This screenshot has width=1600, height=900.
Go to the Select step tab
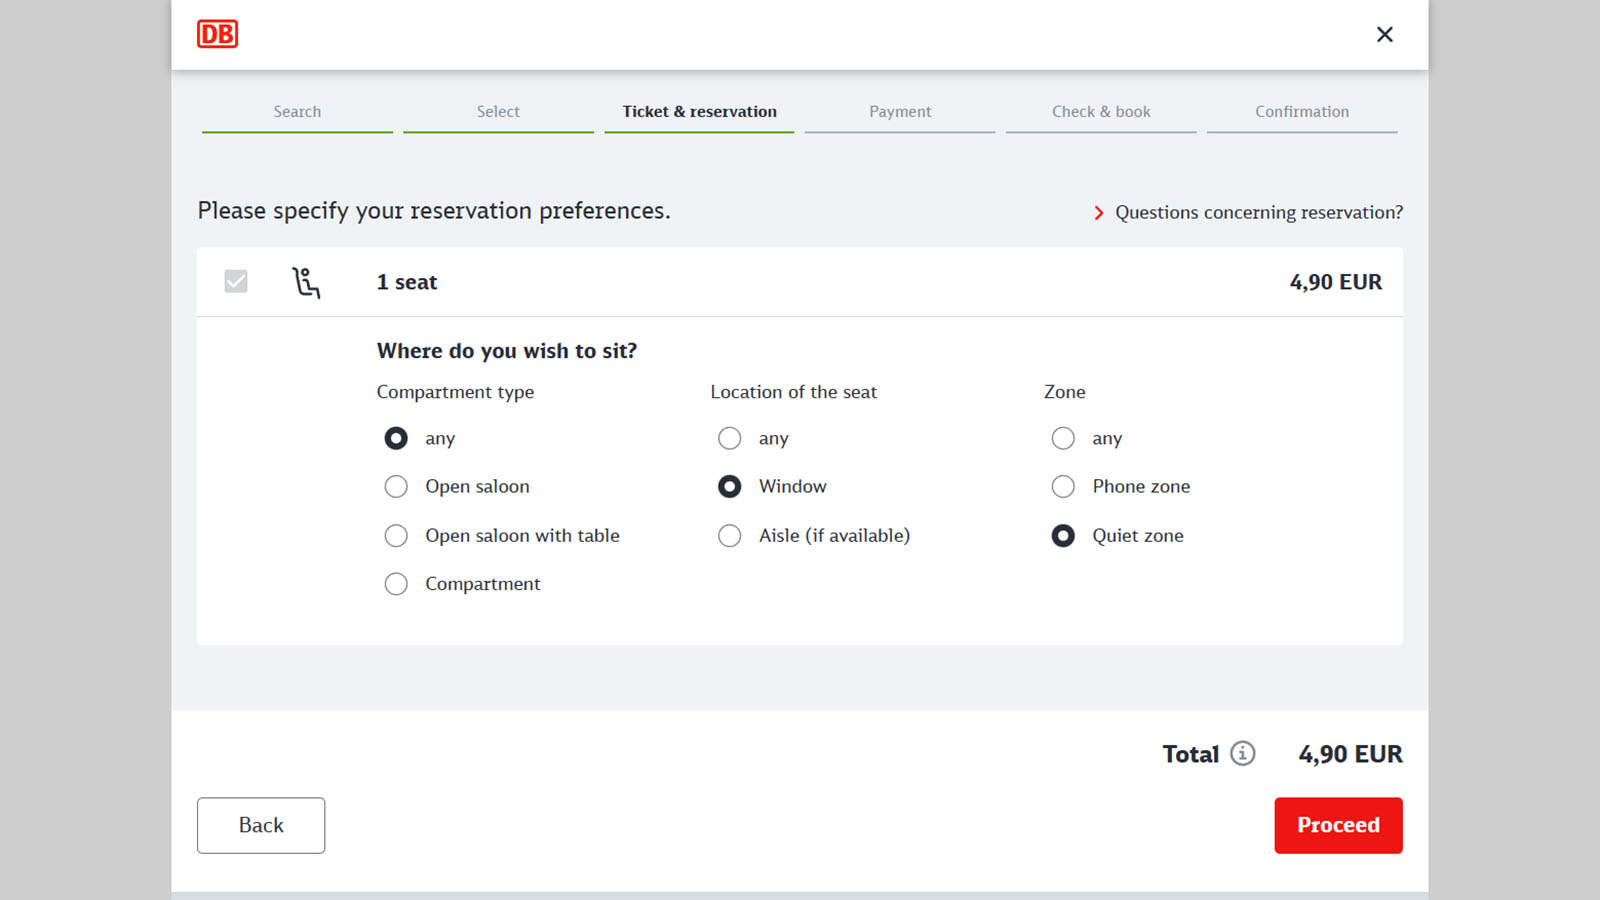(498, 112)
